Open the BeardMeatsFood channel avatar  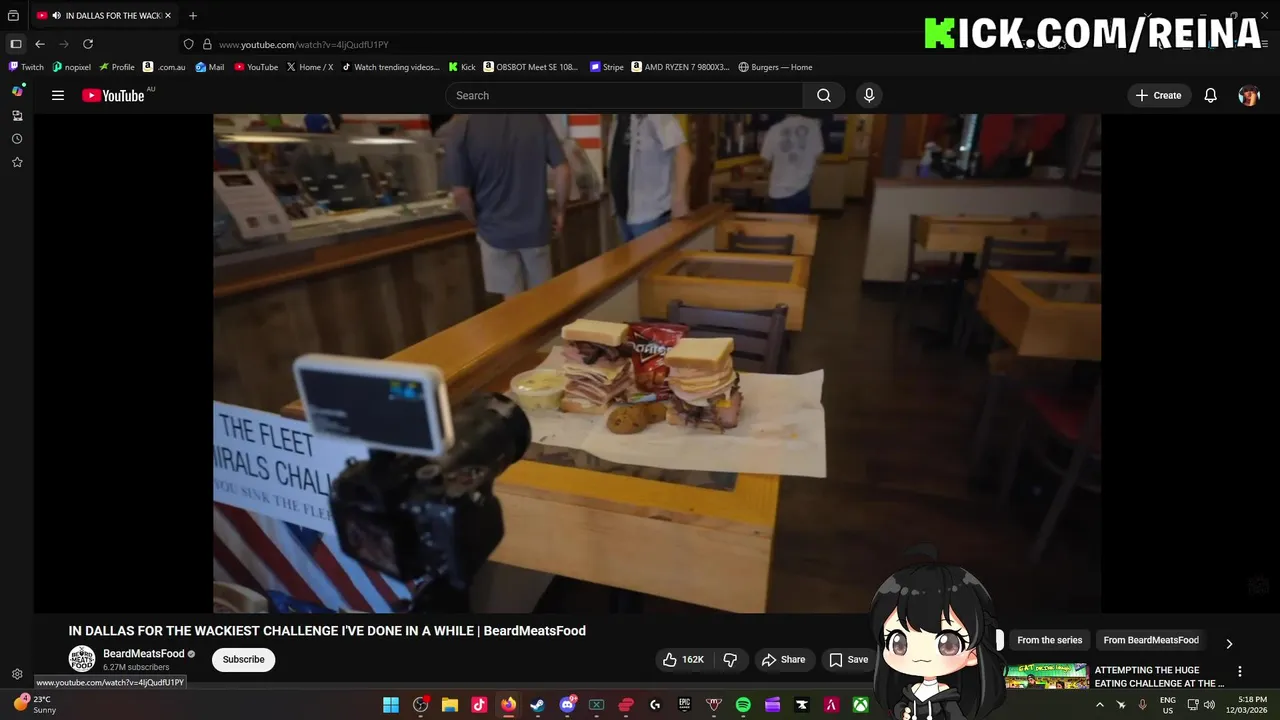pyautogui.click(x=82, y=659)
